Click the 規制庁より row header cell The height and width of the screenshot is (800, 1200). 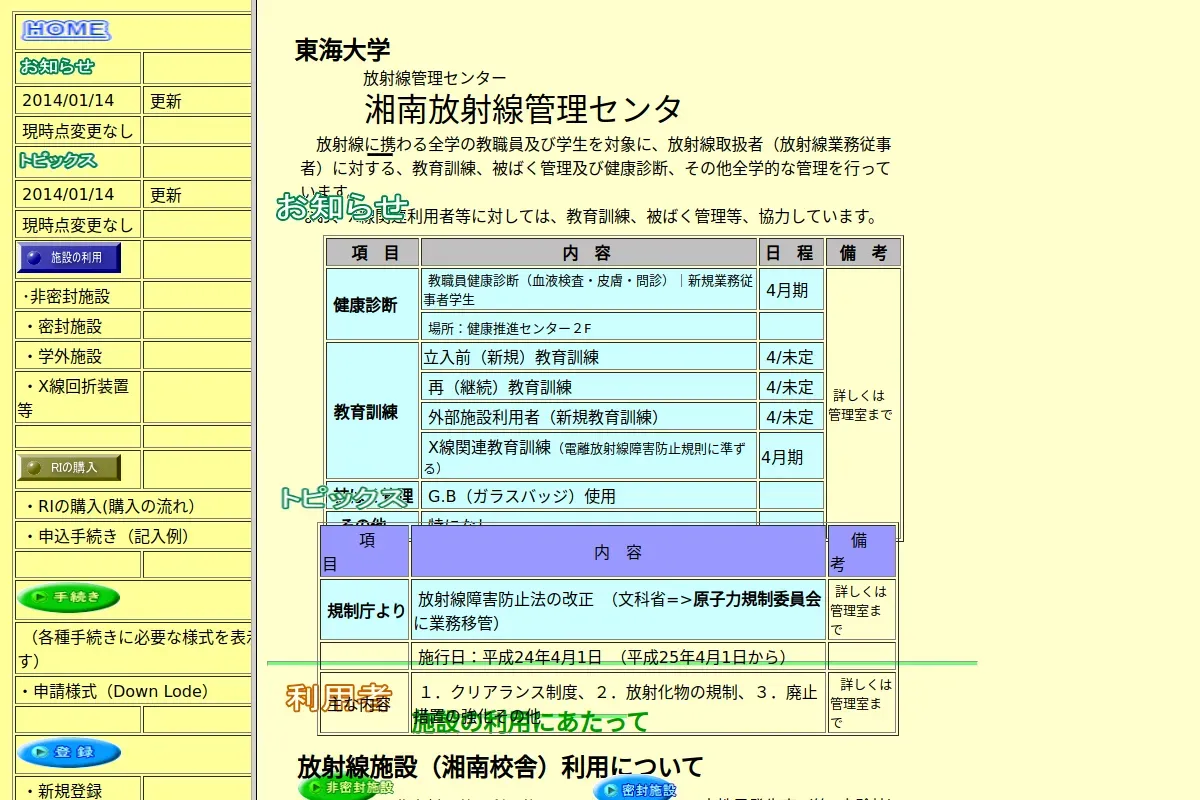coord(365,610)
